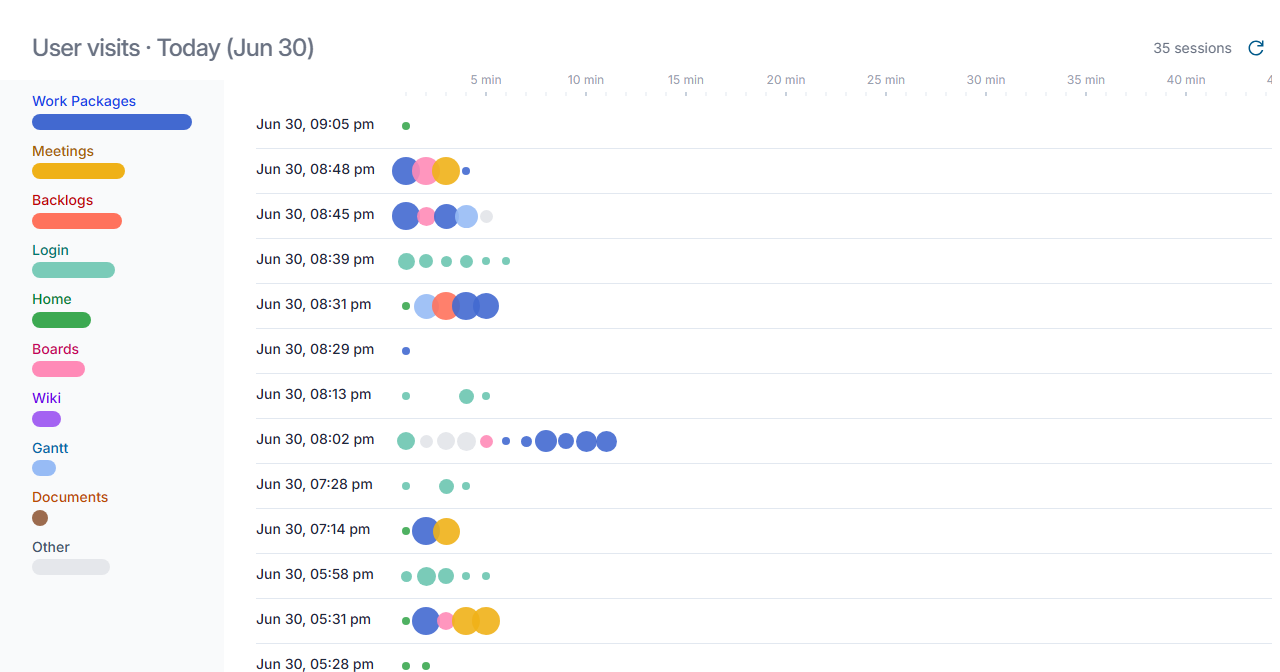Image resolution: width=1280 pixels, height=672 pixels.
Task: Click the blue Work Packages bubble in 05:31 pm row
Action: [x=426, y=621]
